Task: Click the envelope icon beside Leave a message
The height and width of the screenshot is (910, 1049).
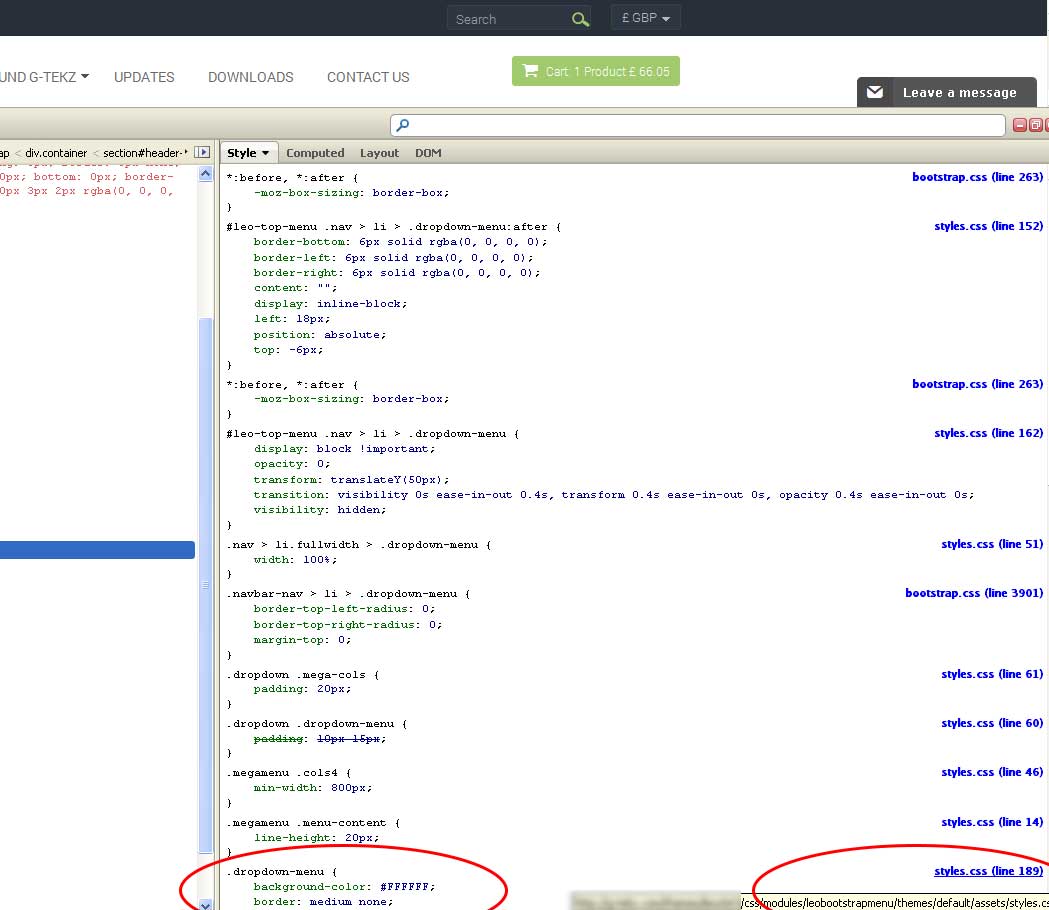Action: [875, 93]
